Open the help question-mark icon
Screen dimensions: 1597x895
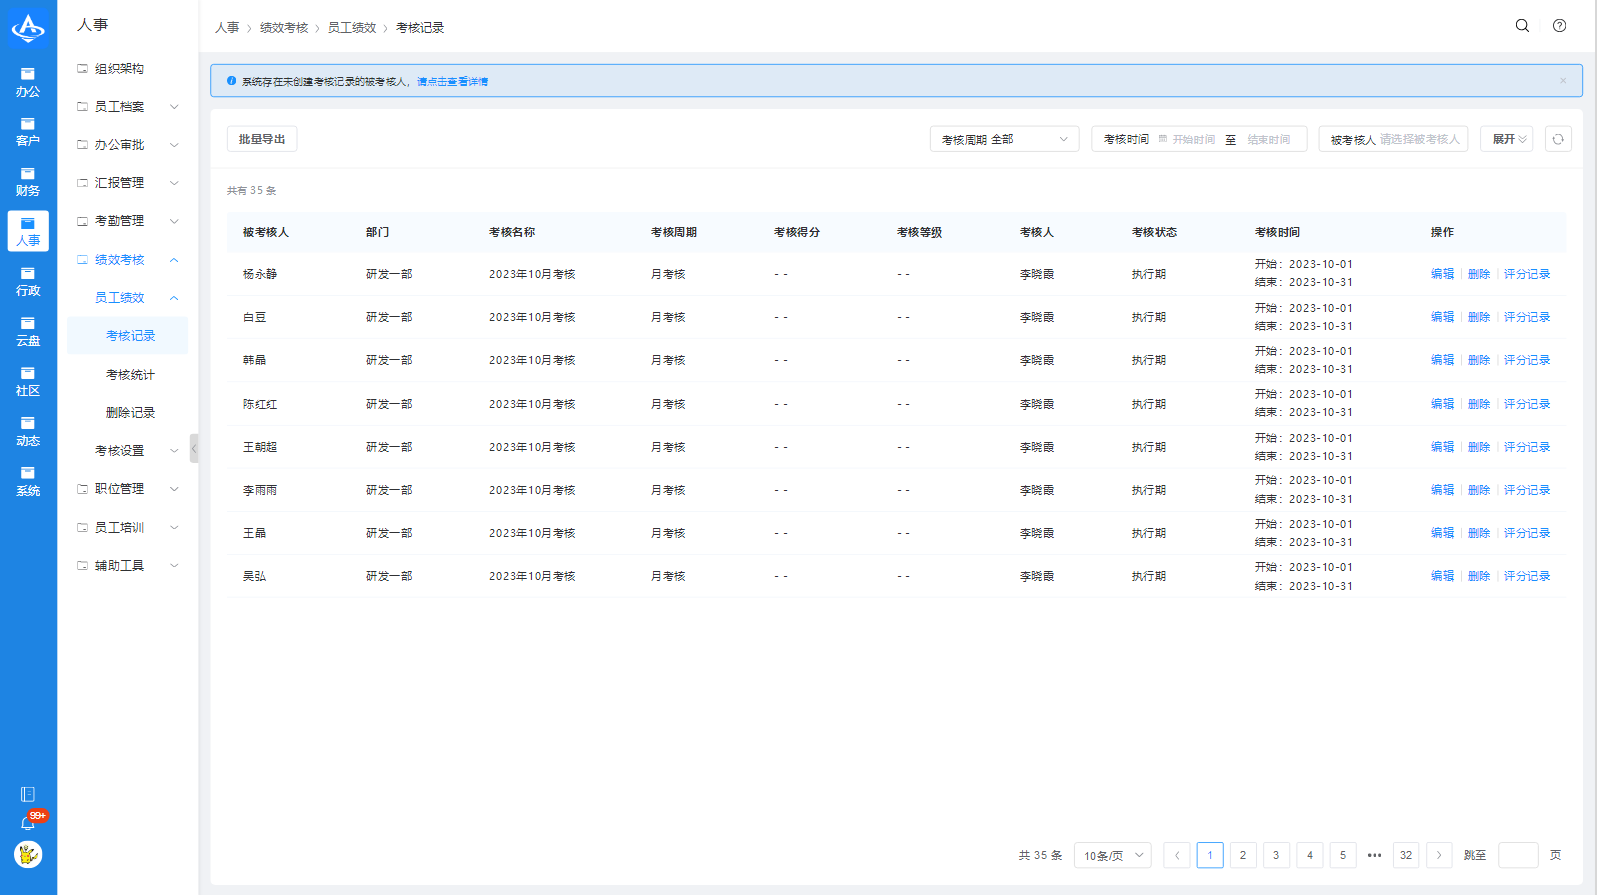[1559, 26]
